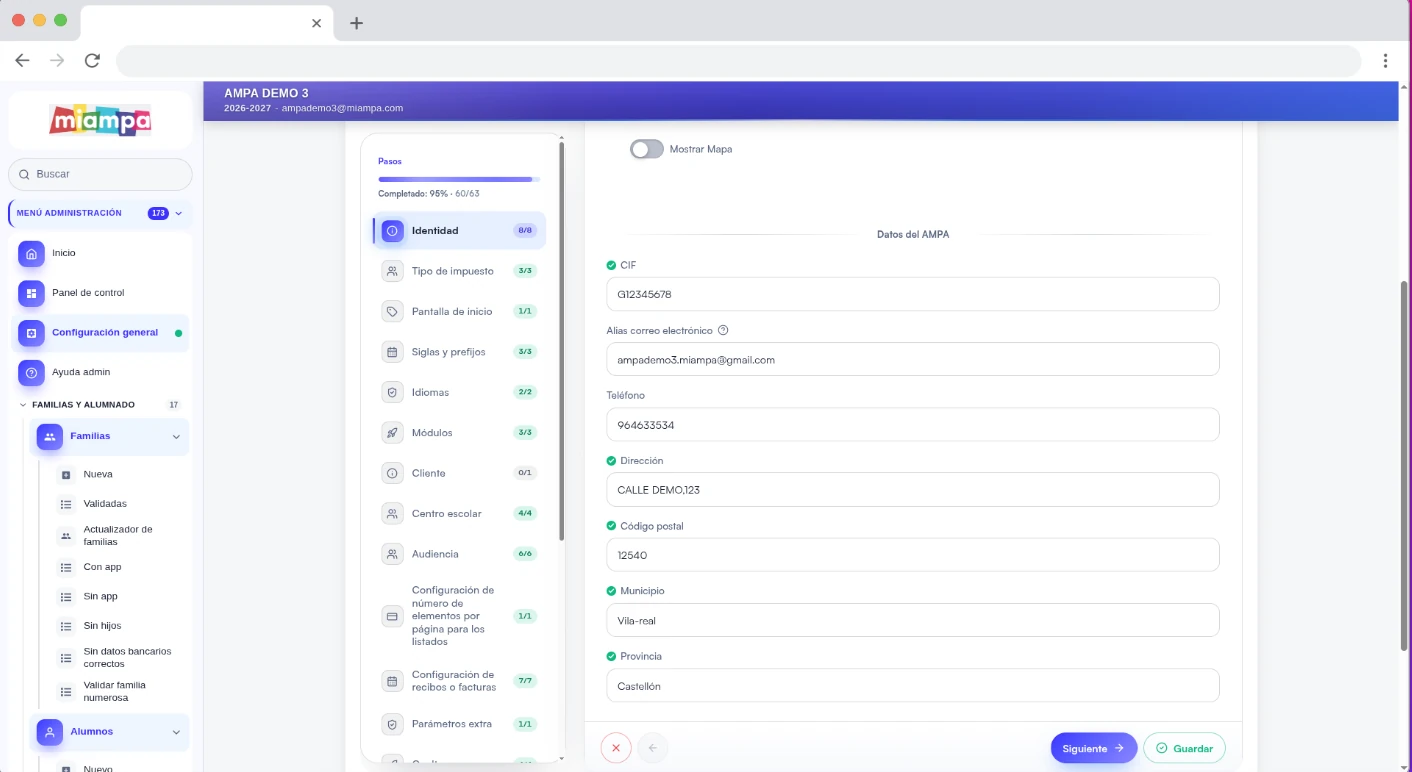The image size is (1412, 772).
Task: Open the browser three-dot menu
Action: (x=1385, y=61)
